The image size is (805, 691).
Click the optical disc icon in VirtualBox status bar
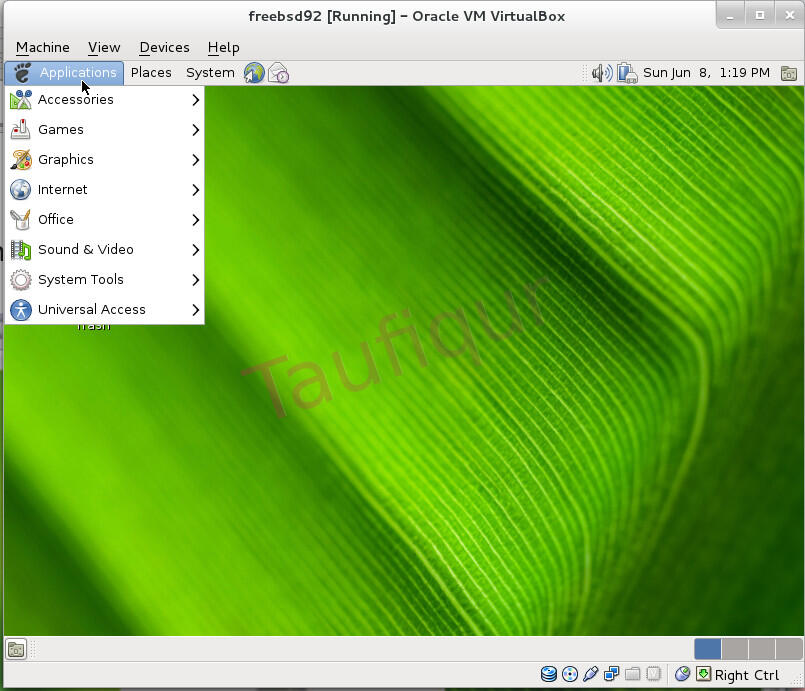[x=570, y=674]
